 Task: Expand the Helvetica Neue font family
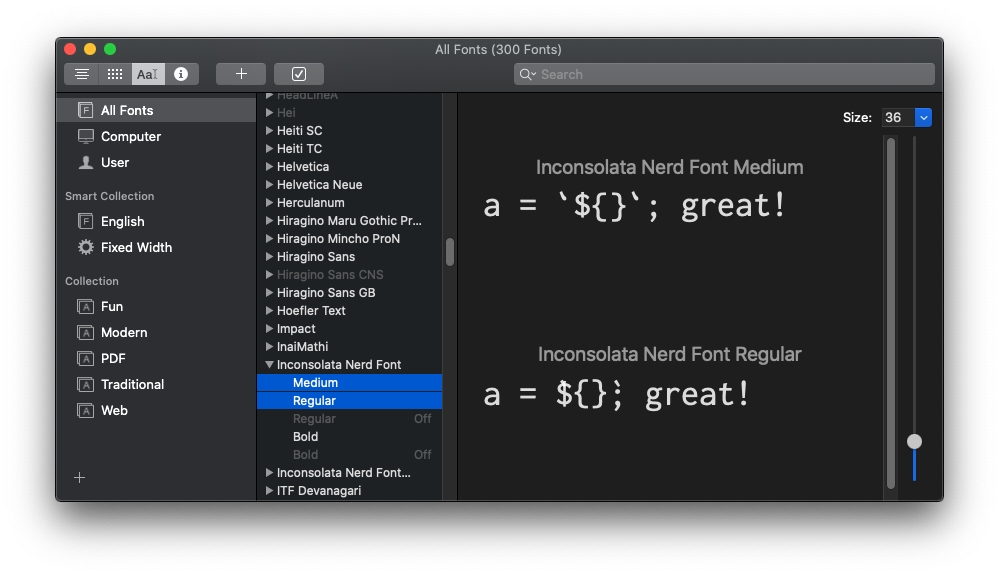pos(270,184)
